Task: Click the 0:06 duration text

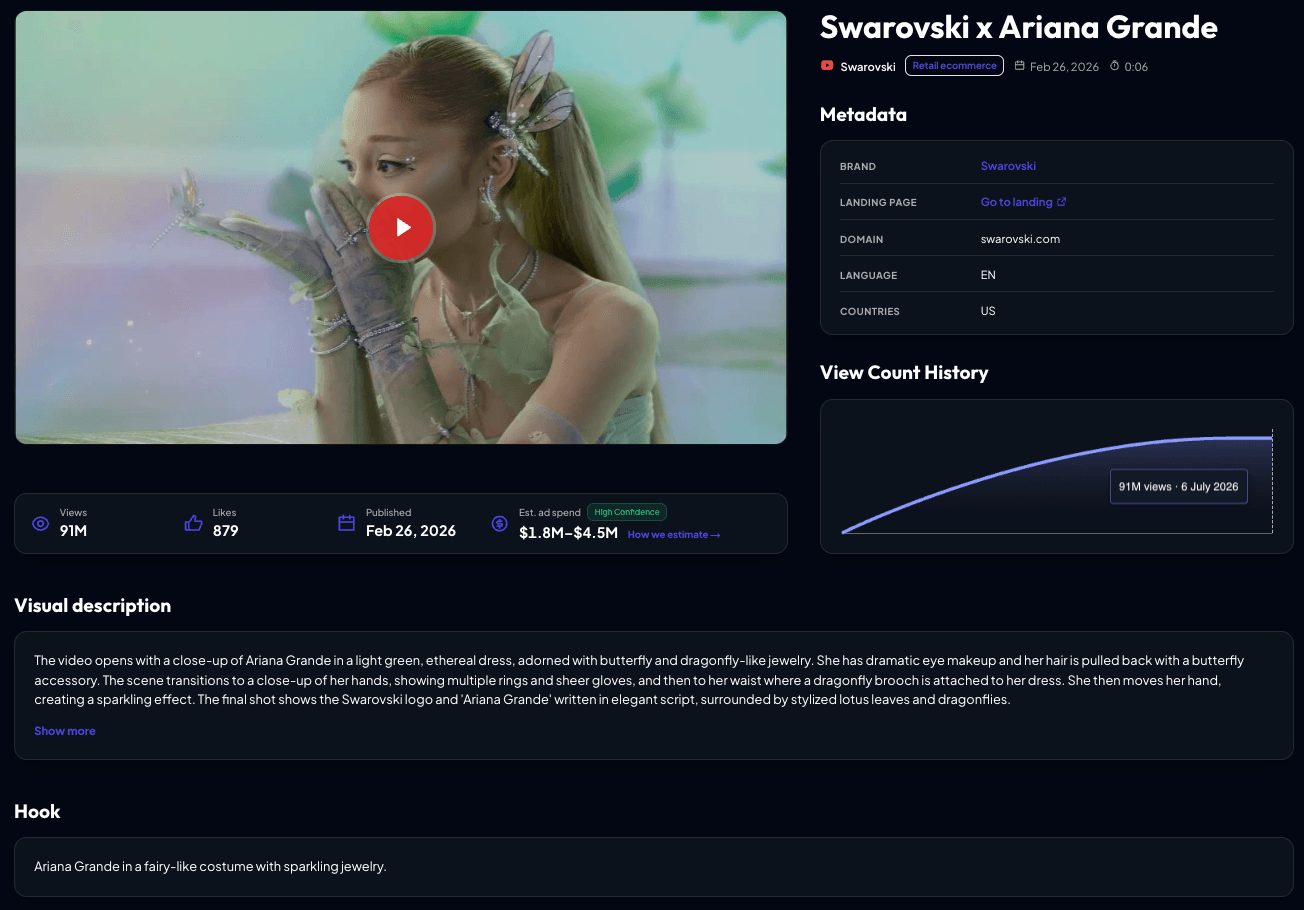Action: 1136,67
